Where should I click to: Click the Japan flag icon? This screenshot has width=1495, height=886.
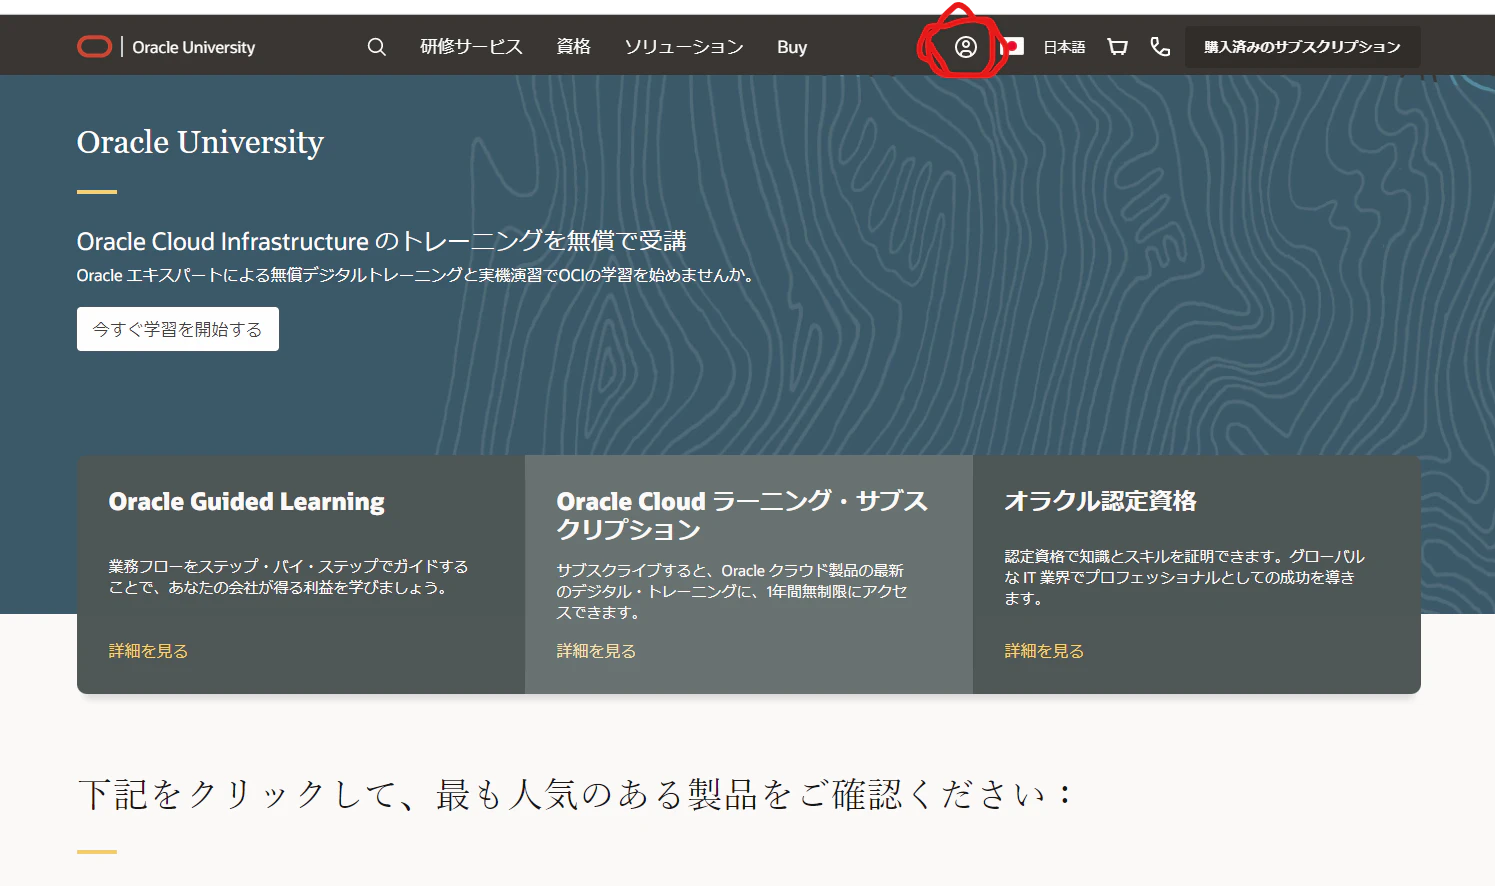[1012, 47]
